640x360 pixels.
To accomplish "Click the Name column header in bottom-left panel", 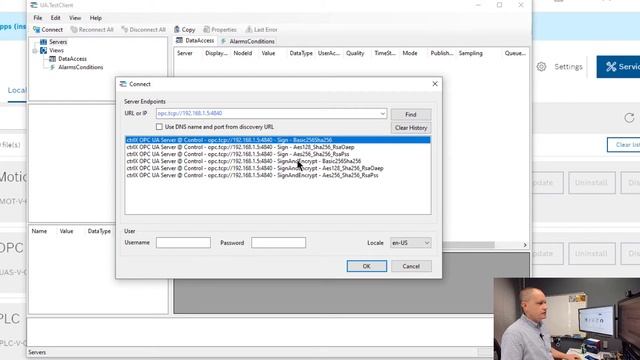I will pos(39,231).
